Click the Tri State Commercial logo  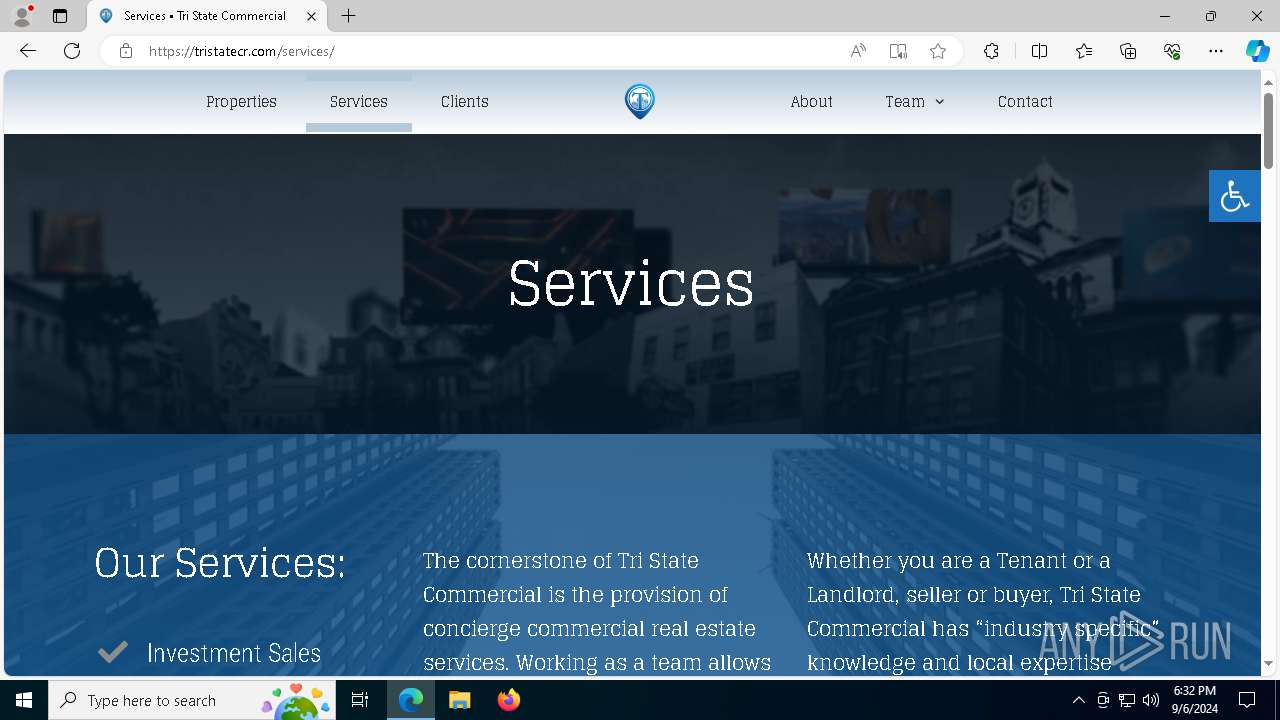tap(640, 101)
